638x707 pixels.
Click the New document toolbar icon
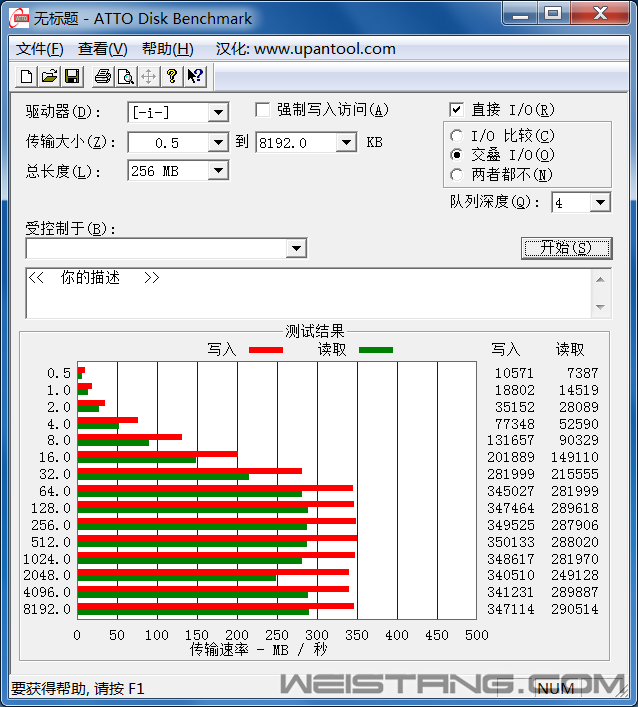[x=26, y=77]
